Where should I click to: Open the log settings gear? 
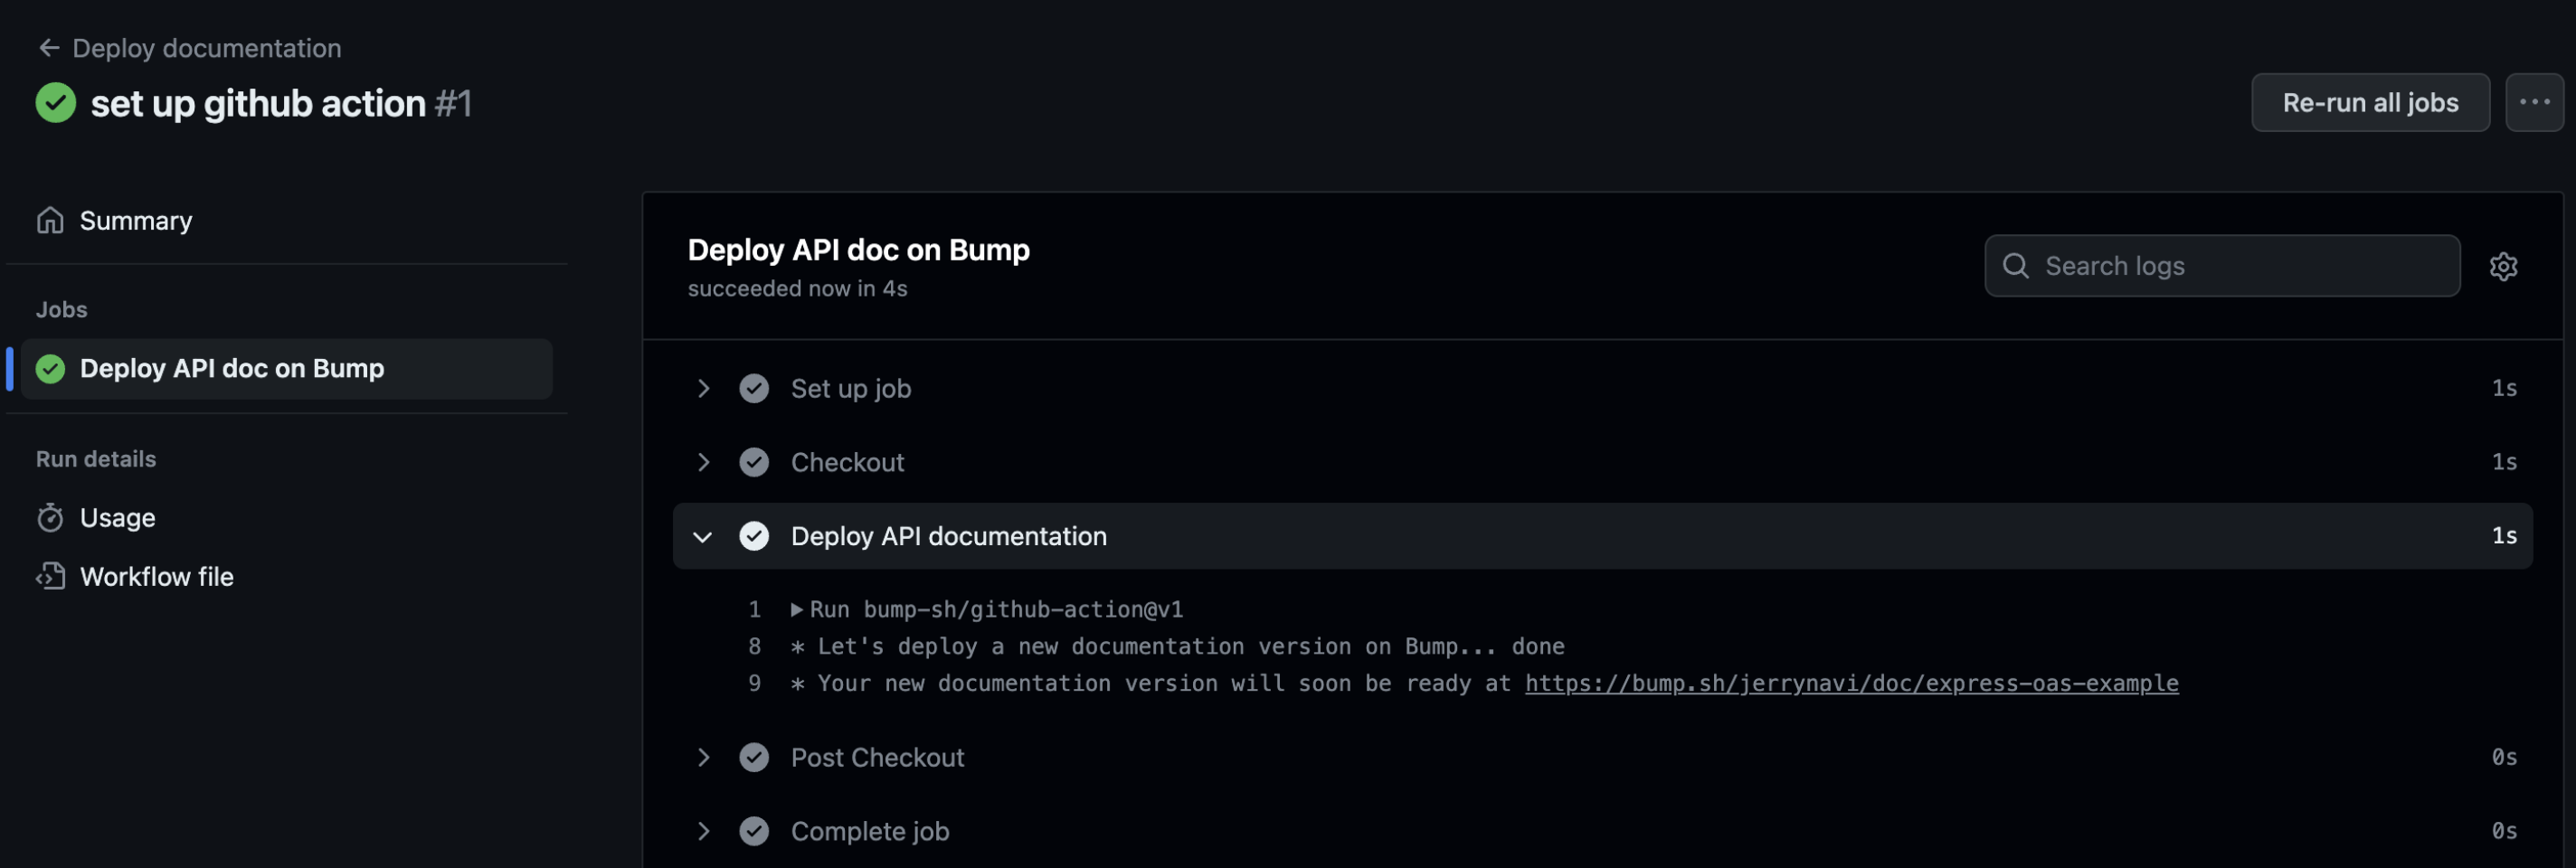tap(2503, 266)
